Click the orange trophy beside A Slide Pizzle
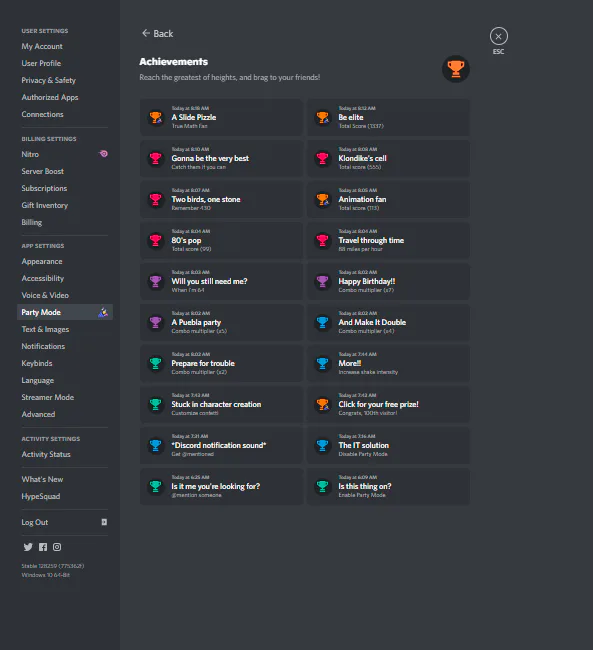Screen dimensions: 593x650 [156, 117]
